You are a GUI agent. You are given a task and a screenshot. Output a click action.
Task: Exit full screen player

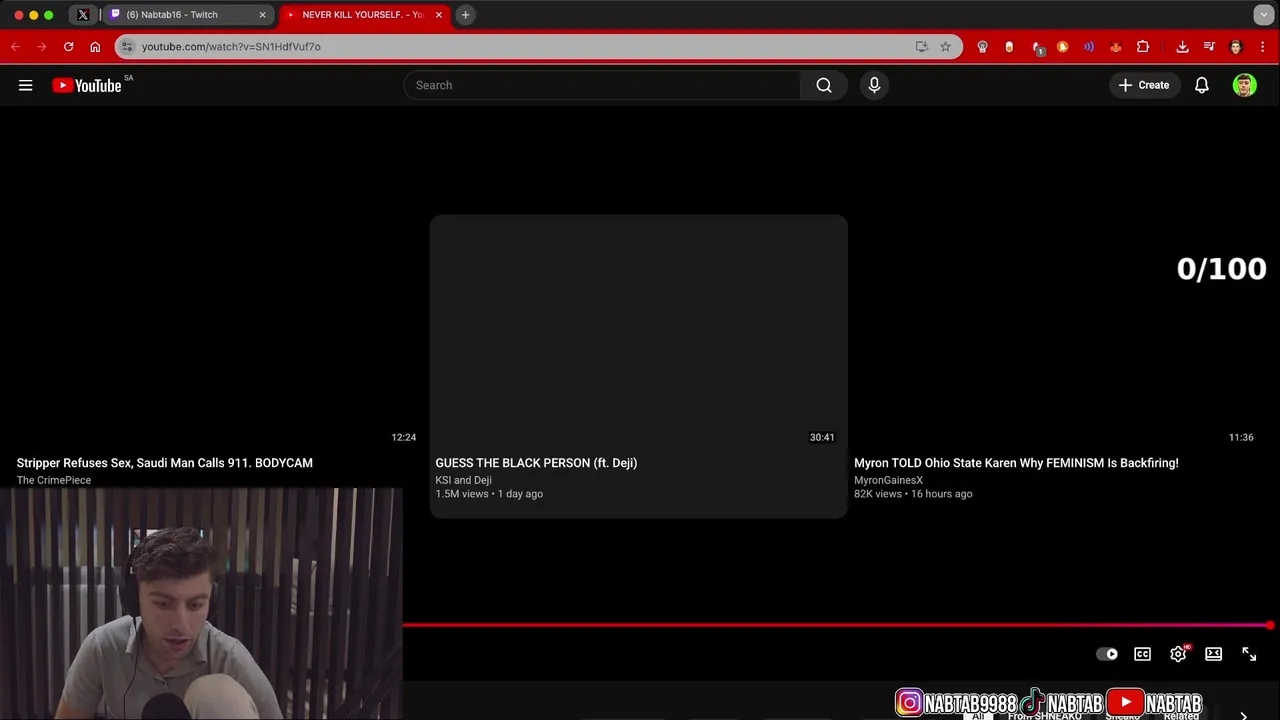pyautogui.click(x=1249, y=654)
